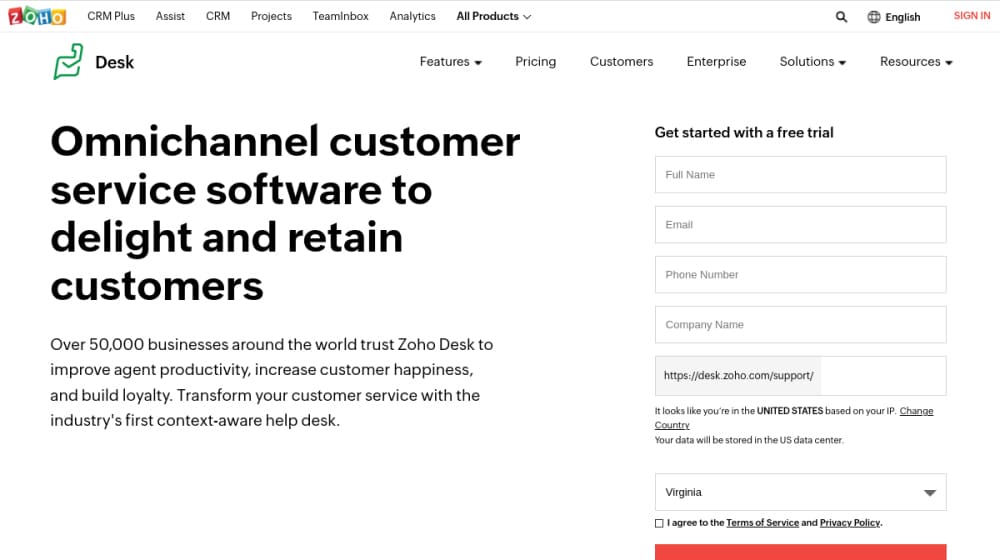Open TeamInbox in the top bar

[x=341, y=16]
